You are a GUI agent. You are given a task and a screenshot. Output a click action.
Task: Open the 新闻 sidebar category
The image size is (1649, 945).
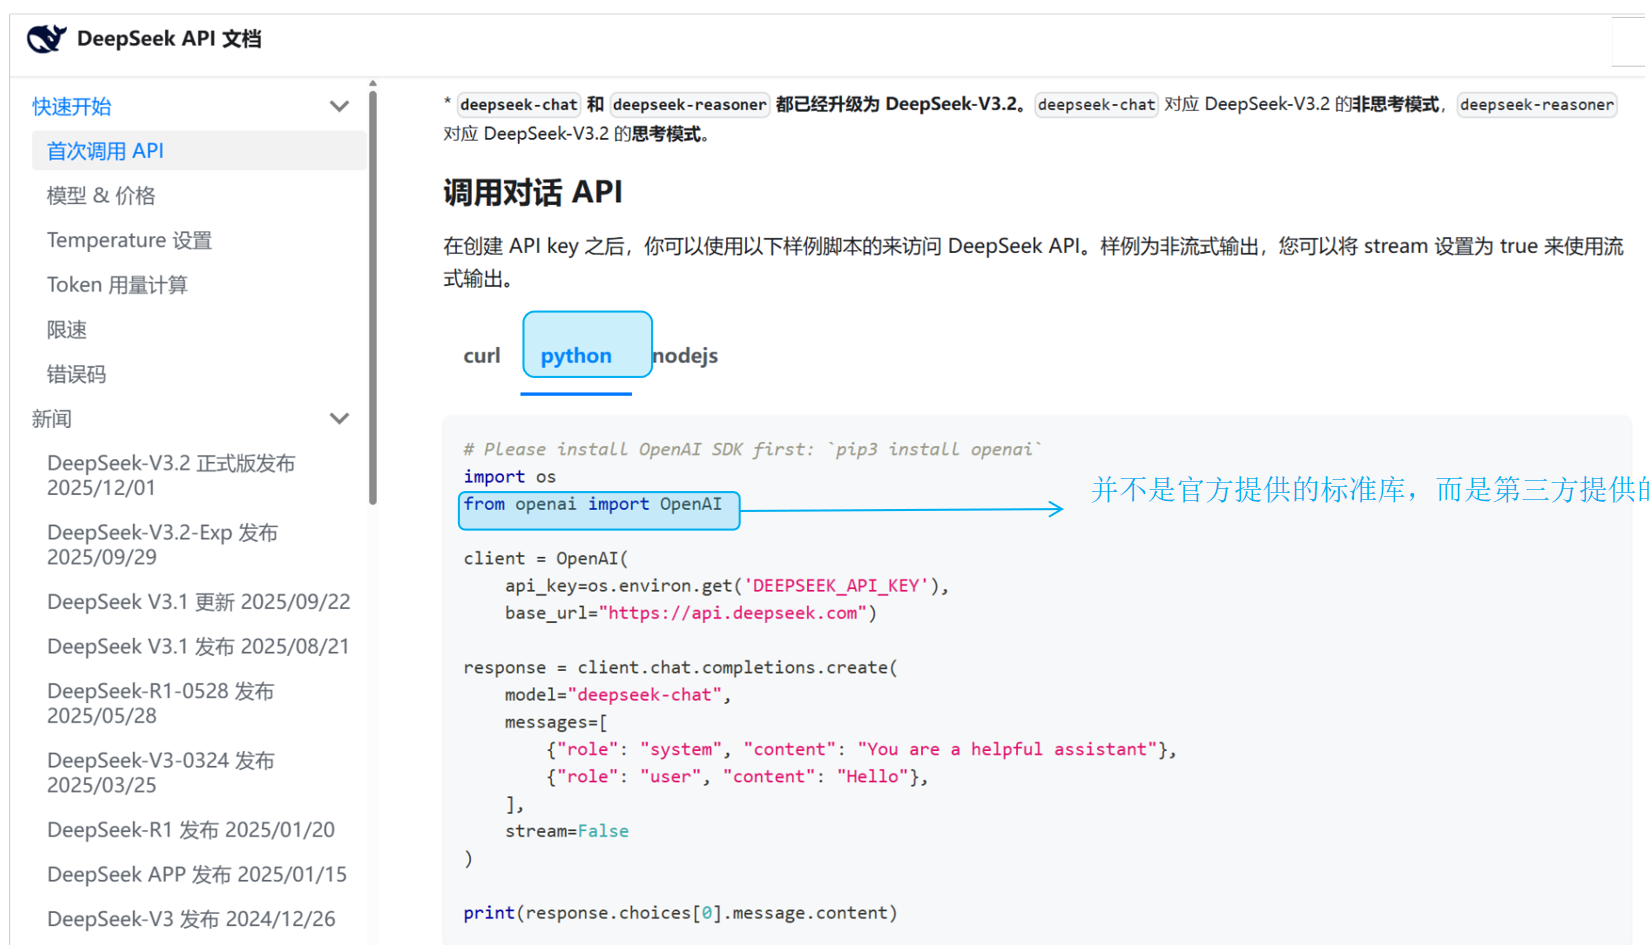pyautogui.click(x=52, y=419)
